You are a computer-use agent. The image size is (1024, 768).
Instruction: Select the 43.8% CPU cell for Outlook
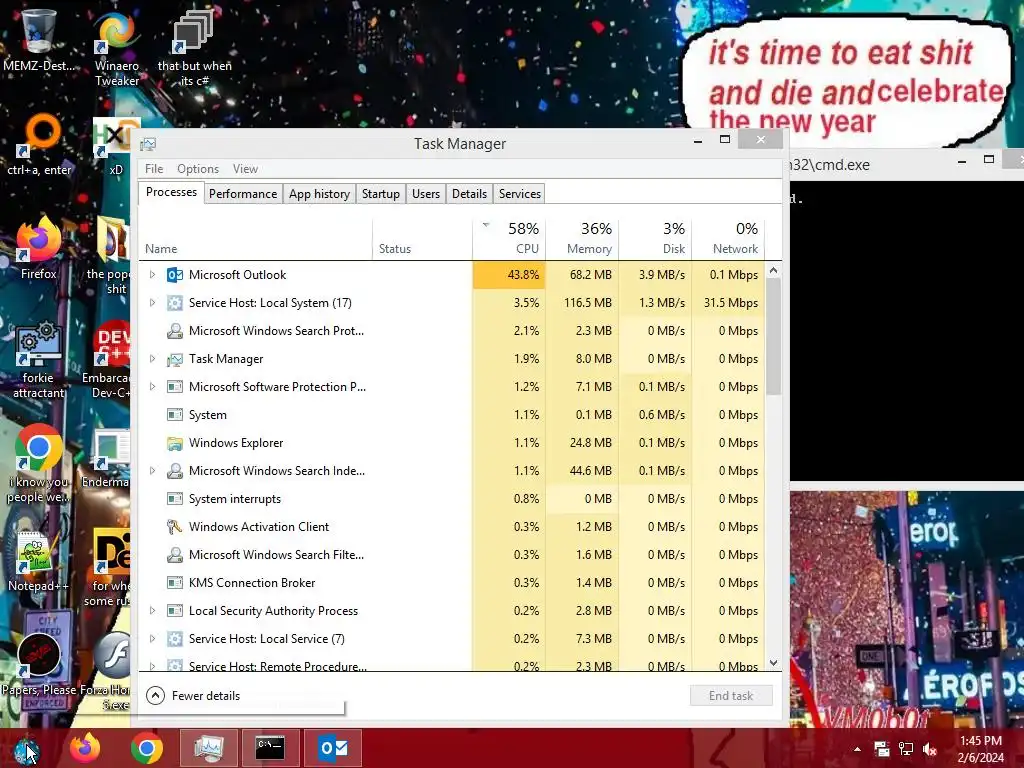pyautogui.click(x=509, y=275)
